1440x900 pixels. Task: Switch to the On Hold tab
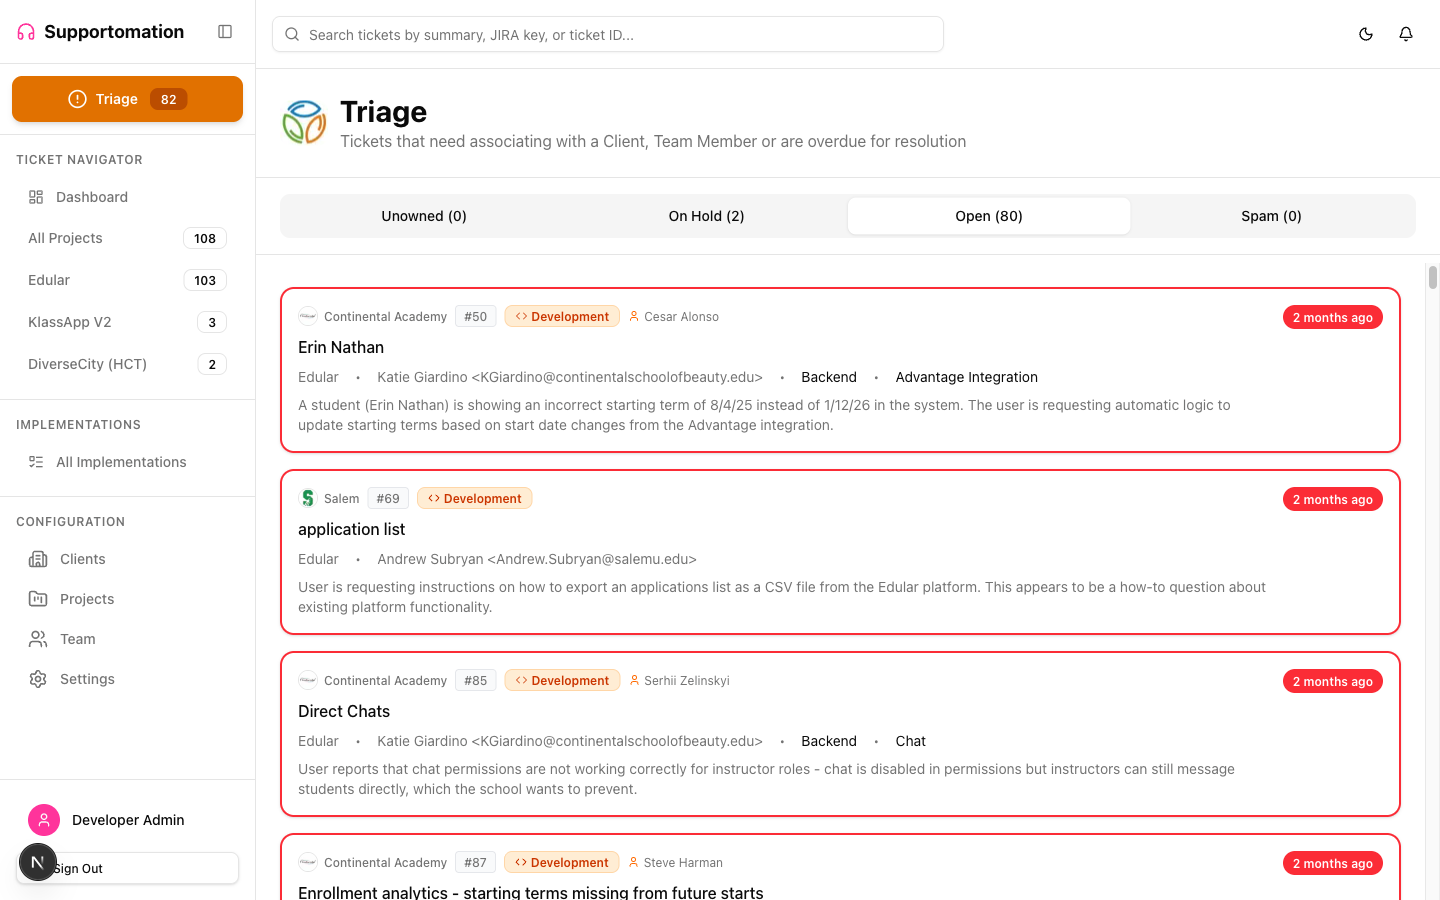click(706, 215)
